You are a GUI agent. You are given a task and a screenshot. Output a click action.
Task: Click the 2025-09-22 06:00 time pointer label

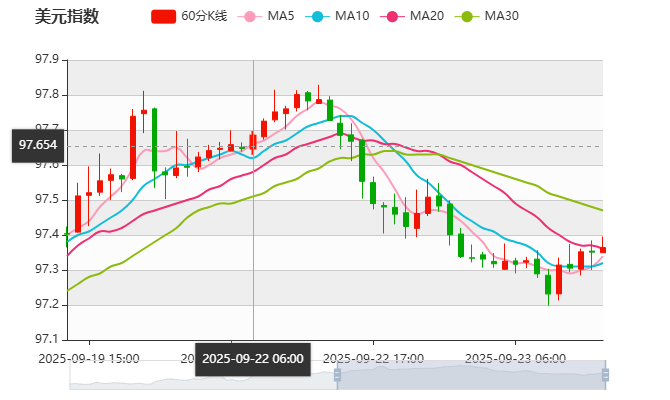[x=253, y=358]
